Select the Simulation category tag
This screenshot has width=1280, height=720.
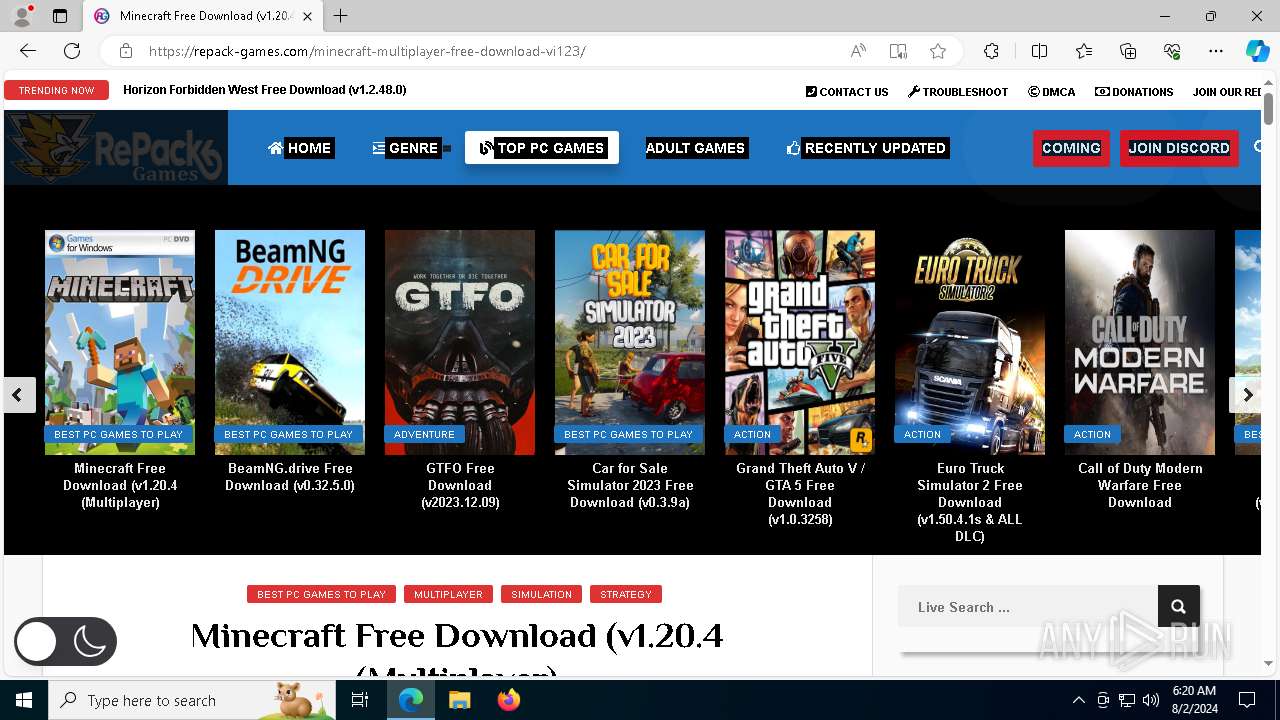click(x=541, y=594)
